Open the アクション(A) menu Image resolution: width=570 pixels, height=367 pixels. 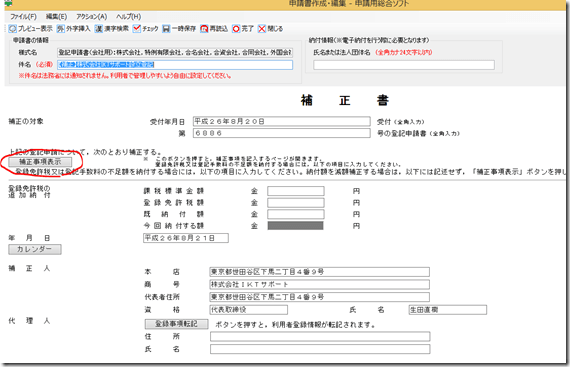92,17
